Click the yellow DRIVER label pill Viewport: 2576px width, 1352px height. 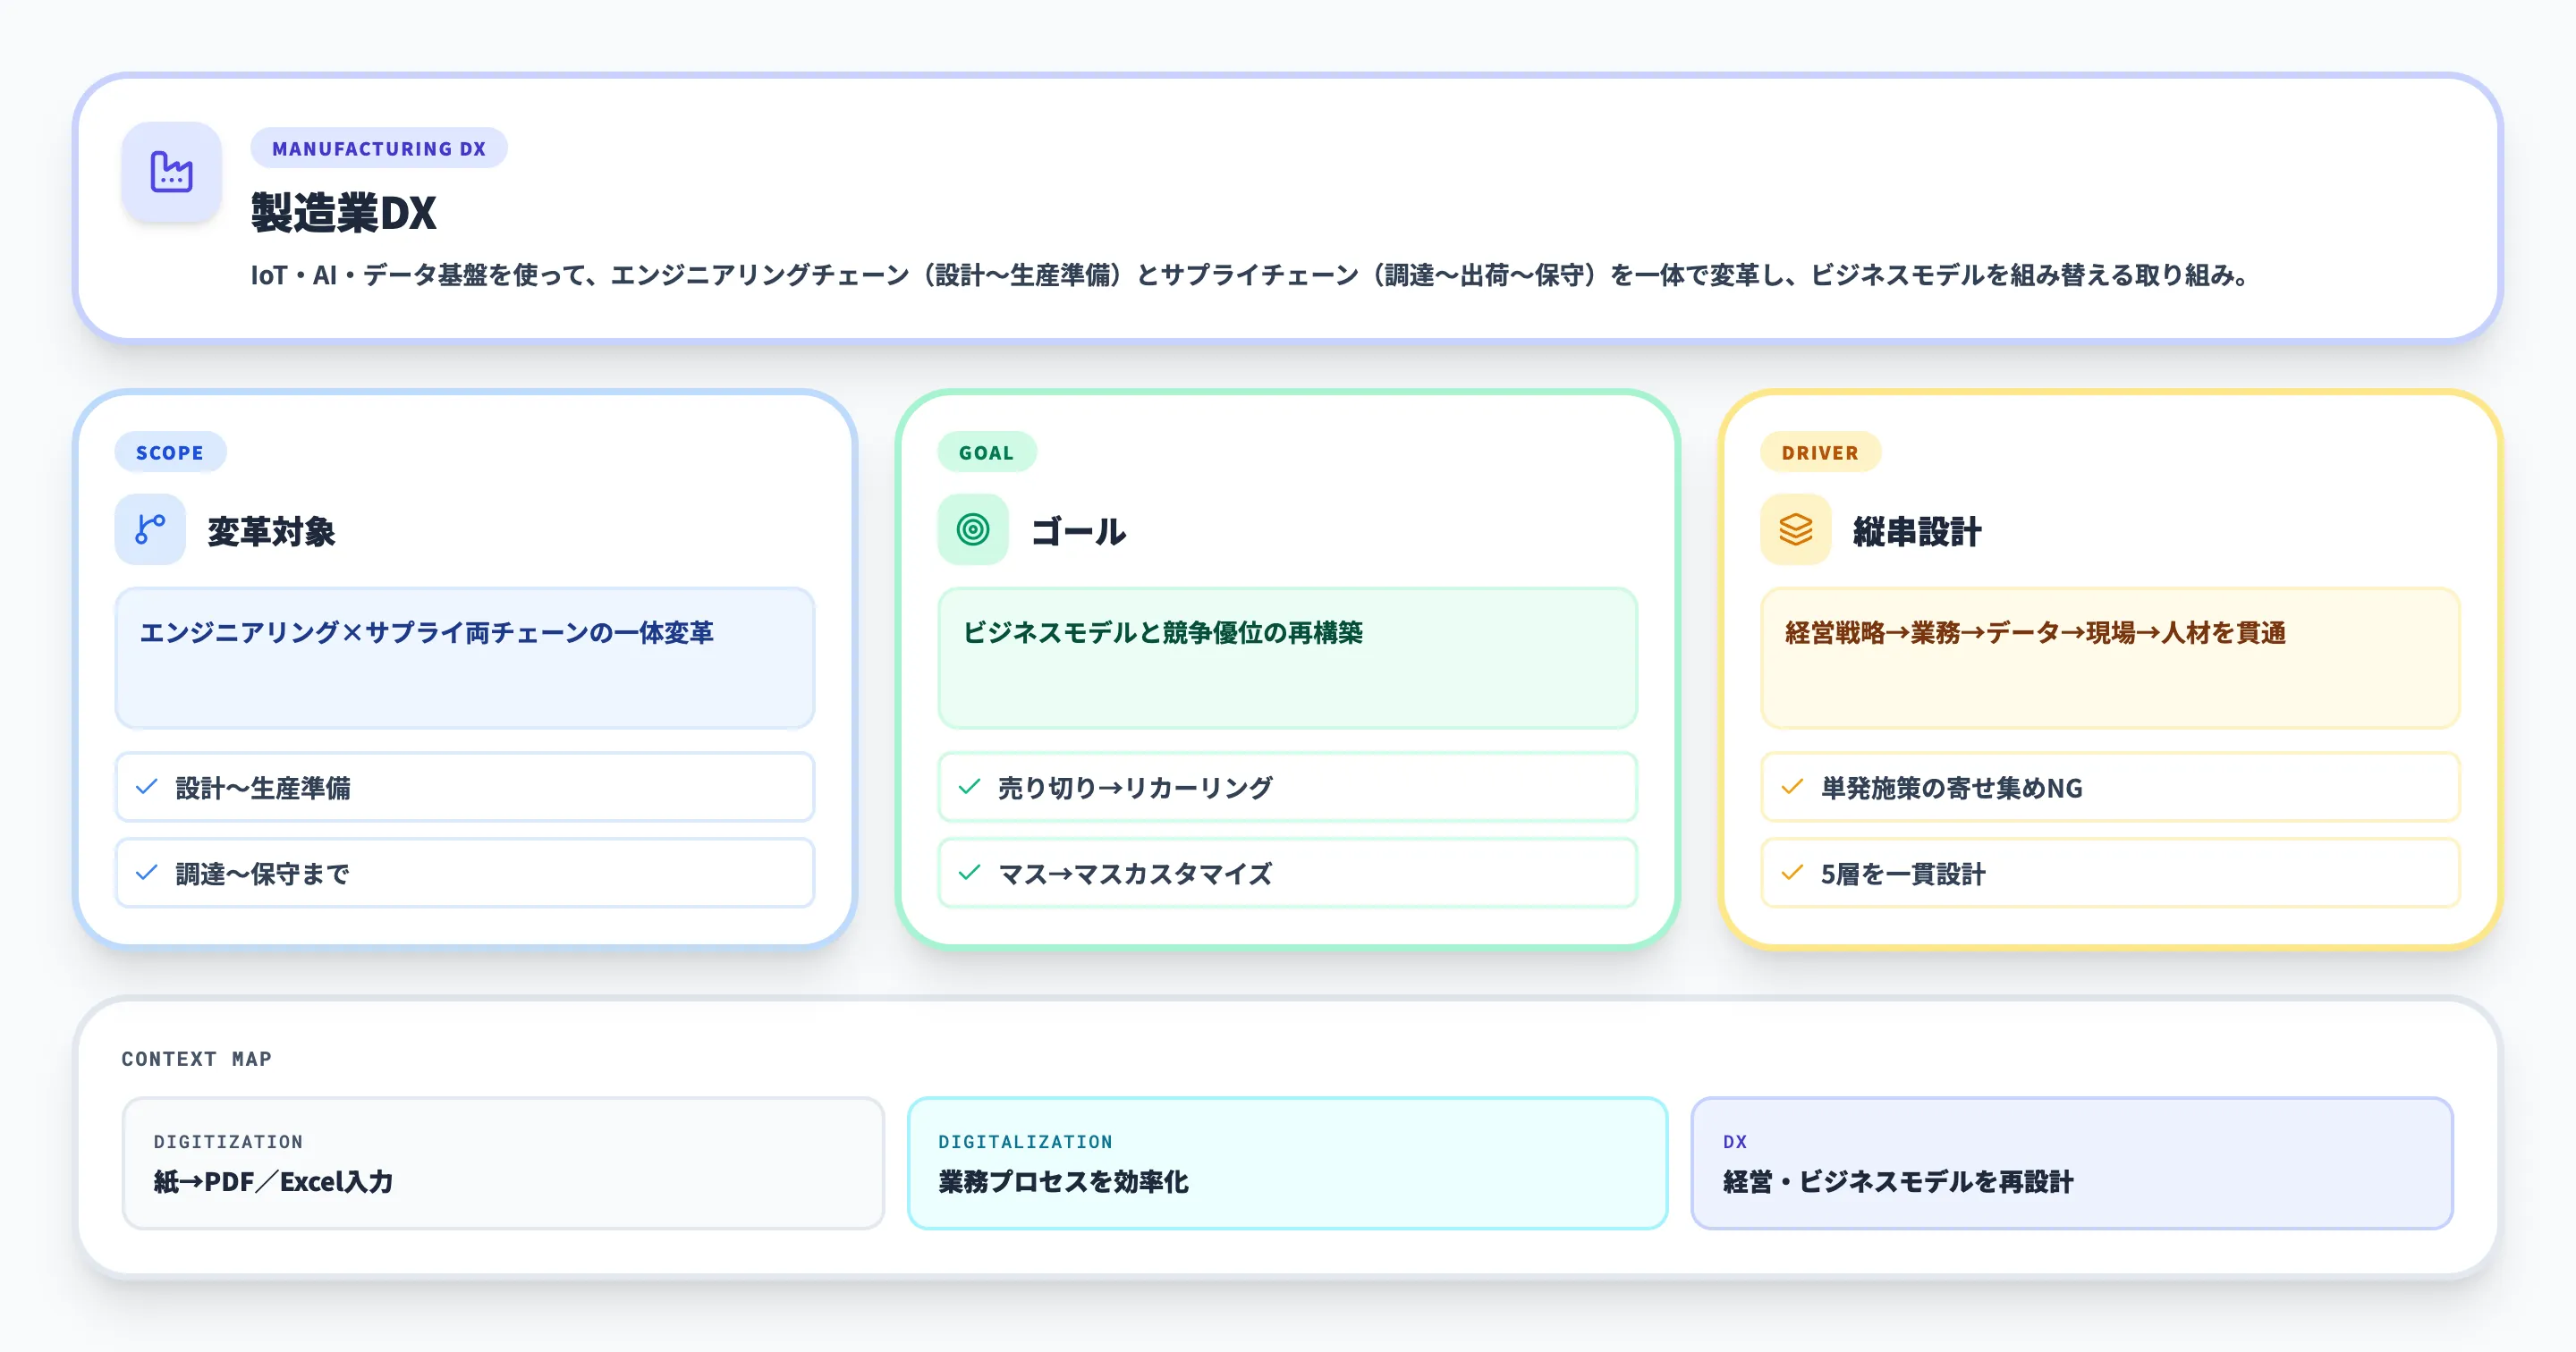[1821, 452]
